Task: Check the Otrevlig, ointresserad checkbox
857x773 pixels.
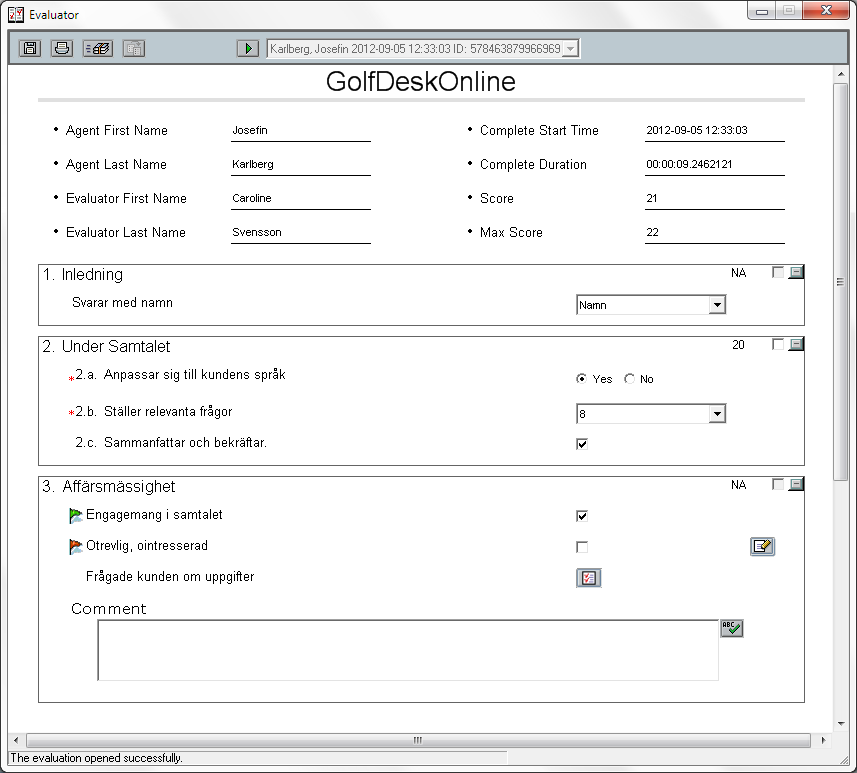Action: pyautogui.click(x=582, y=547)
